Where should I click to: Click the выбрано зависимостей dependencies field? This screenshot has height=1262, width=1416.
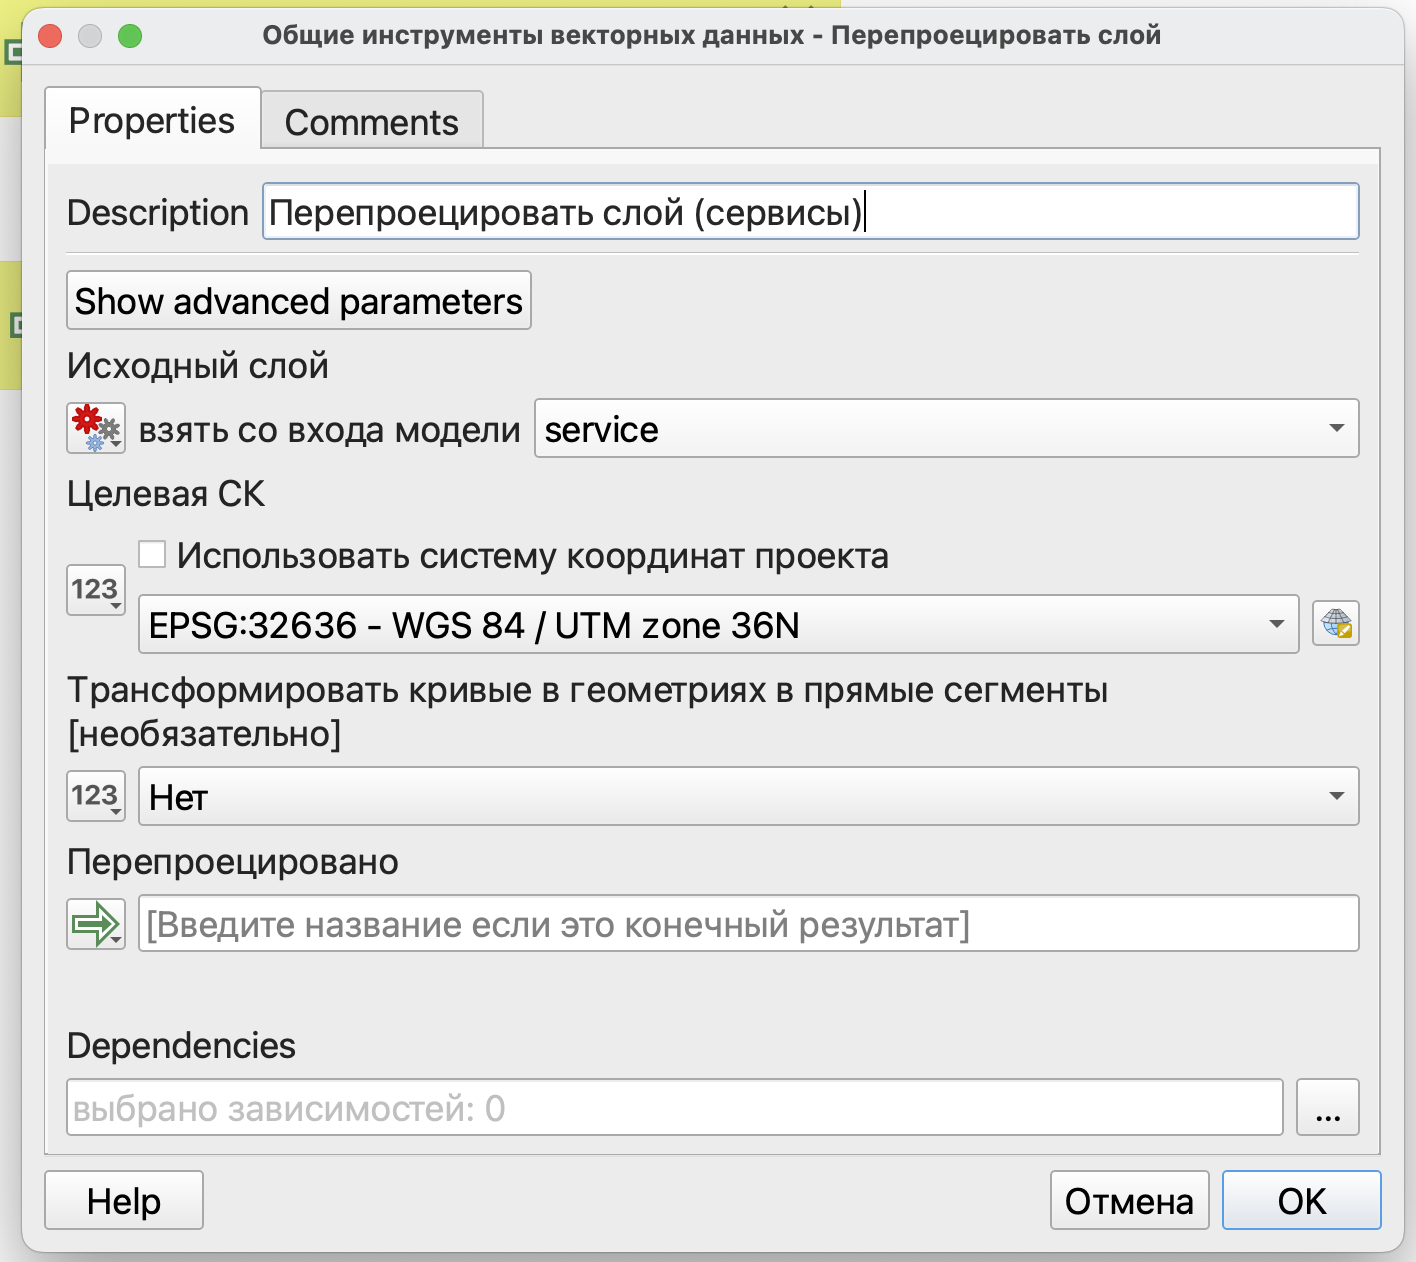tap(674, 1107)
